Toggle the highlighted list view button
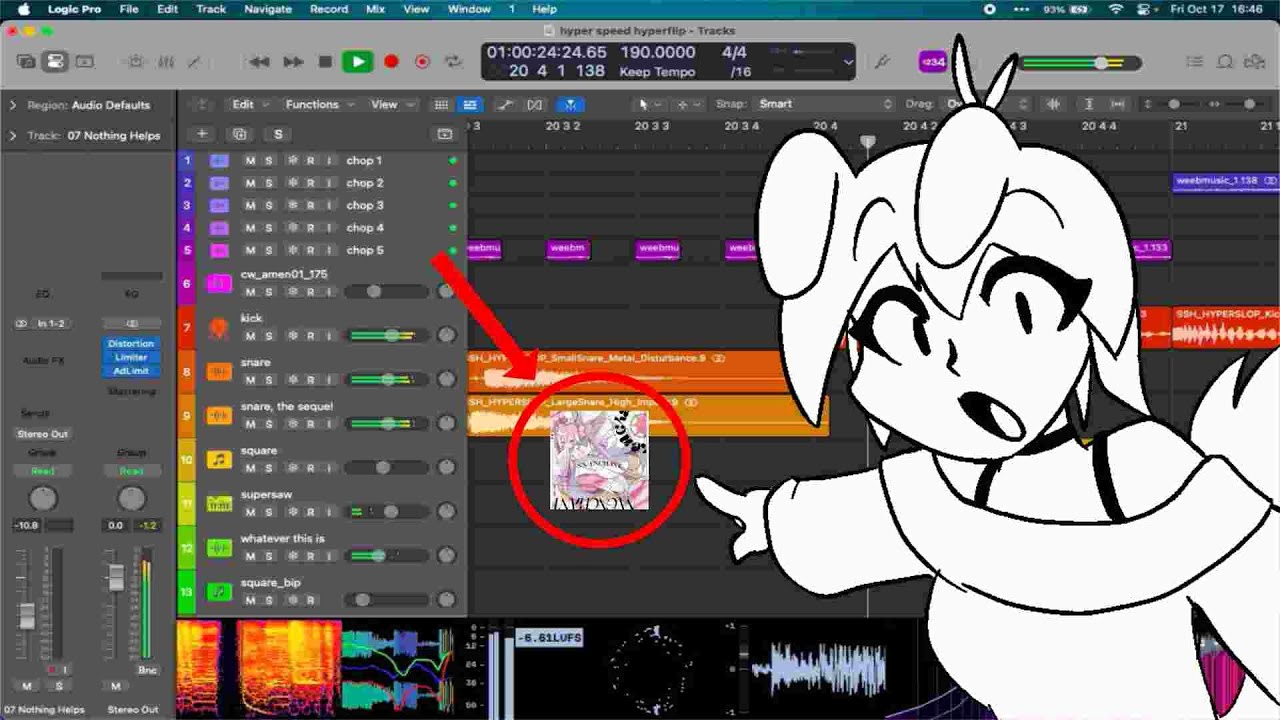The image size is (1280, 720). [469, 104]
